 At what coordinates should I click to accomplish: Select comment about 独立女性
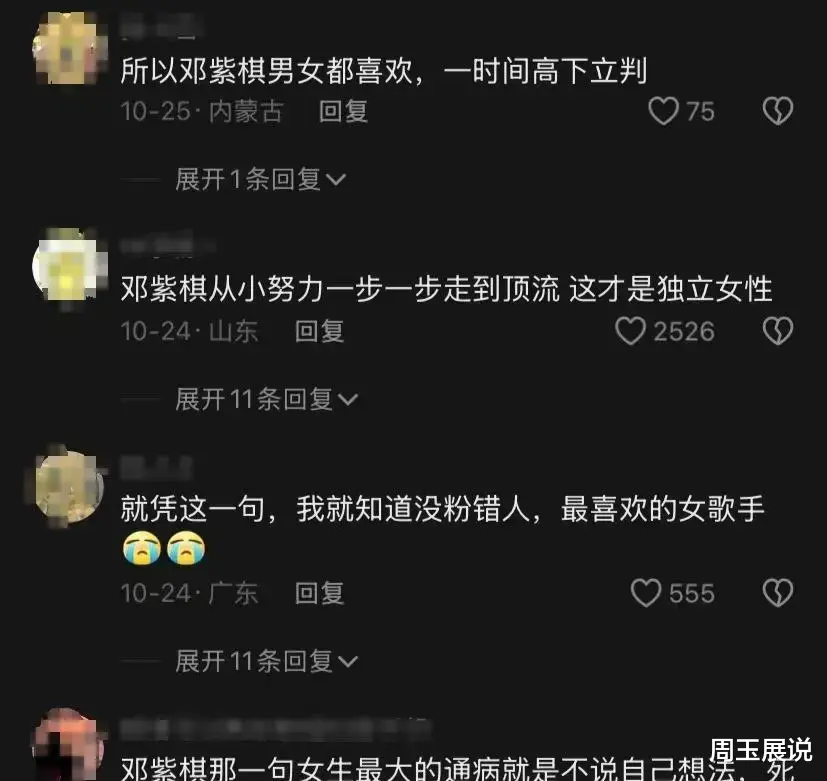tap(446, 289)
